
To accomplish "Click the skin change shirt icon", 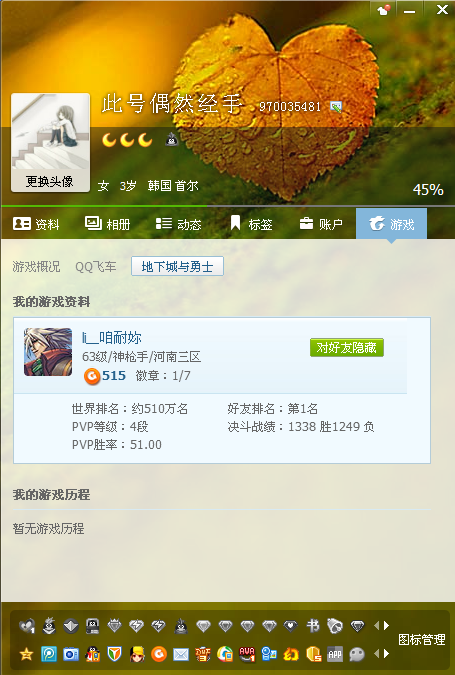I will pyautogui.click(x=383, y=9).
